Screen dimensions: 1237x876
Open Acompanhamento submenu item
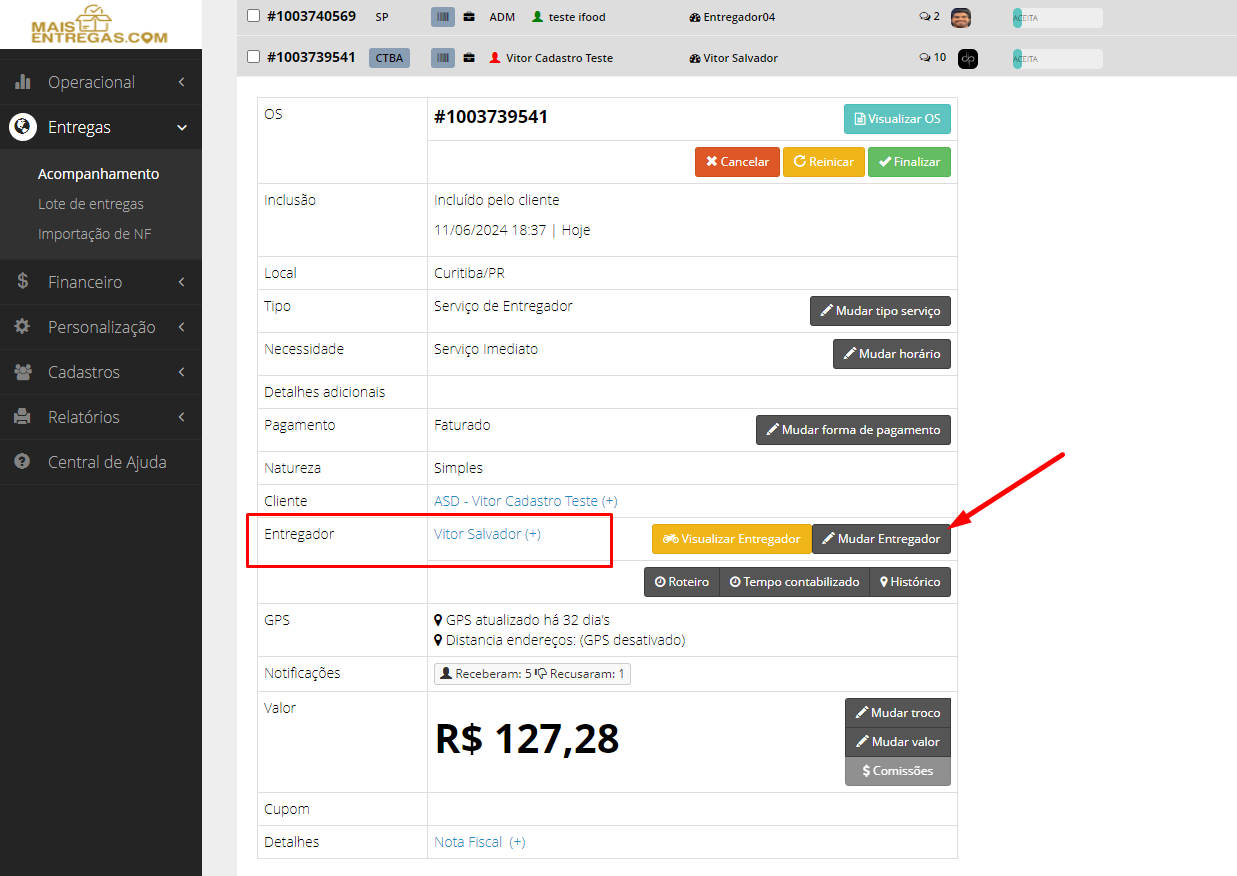(98, 174)
